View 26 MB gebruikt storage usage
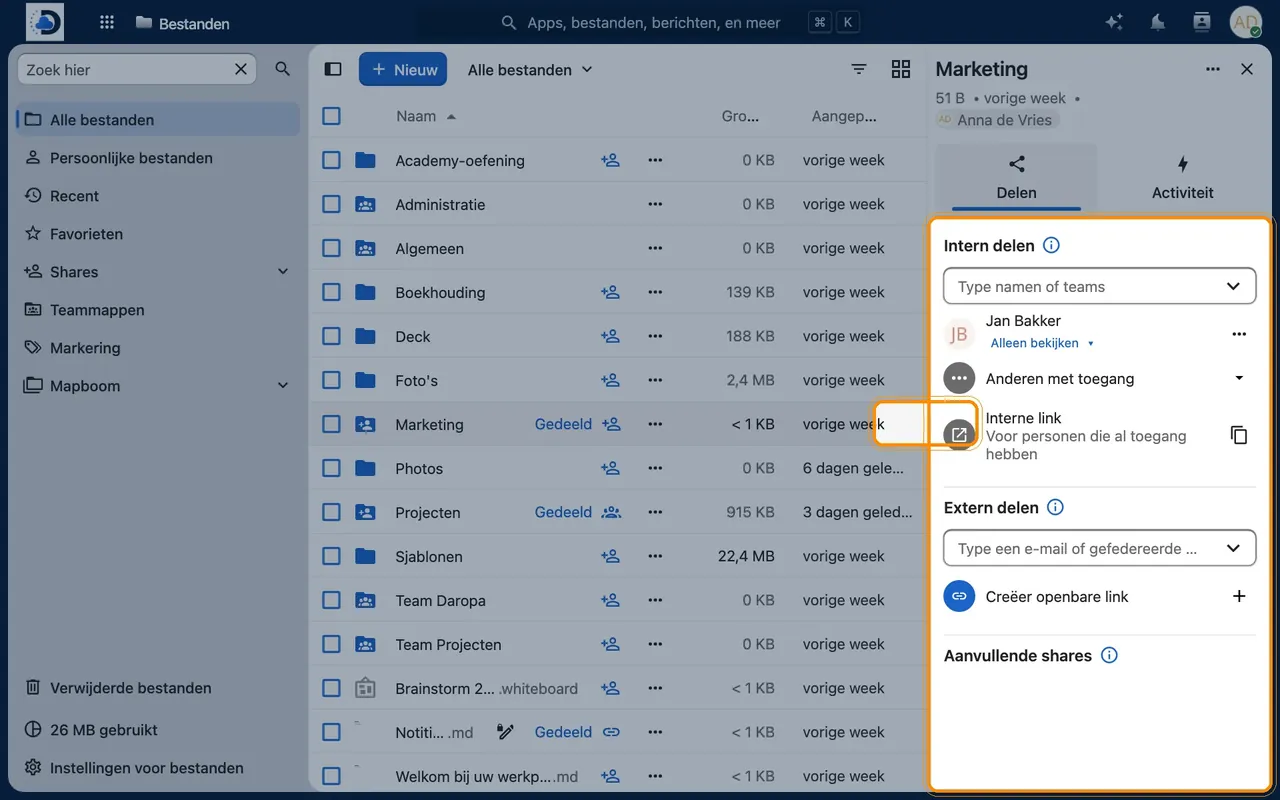Image resolution: width=1280 pixels, height=800 pixels. (x=158, y=730)
